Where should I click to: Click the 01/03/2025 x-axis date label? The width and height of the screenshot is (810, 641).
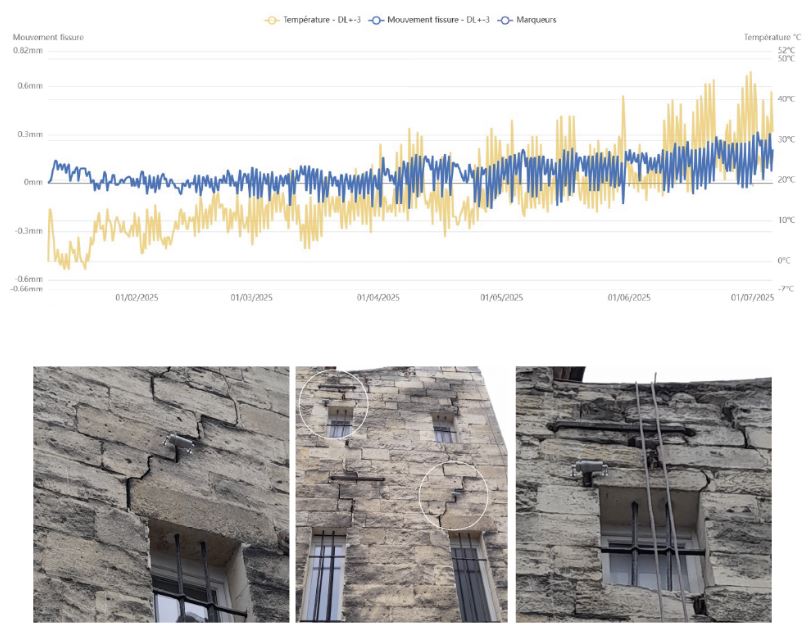[x=252, y=298]
